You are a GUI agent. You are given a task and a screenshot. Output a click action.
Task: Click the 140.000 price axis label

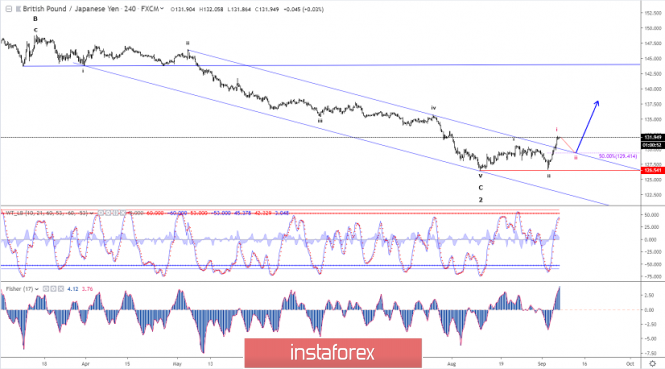[653, 89]
